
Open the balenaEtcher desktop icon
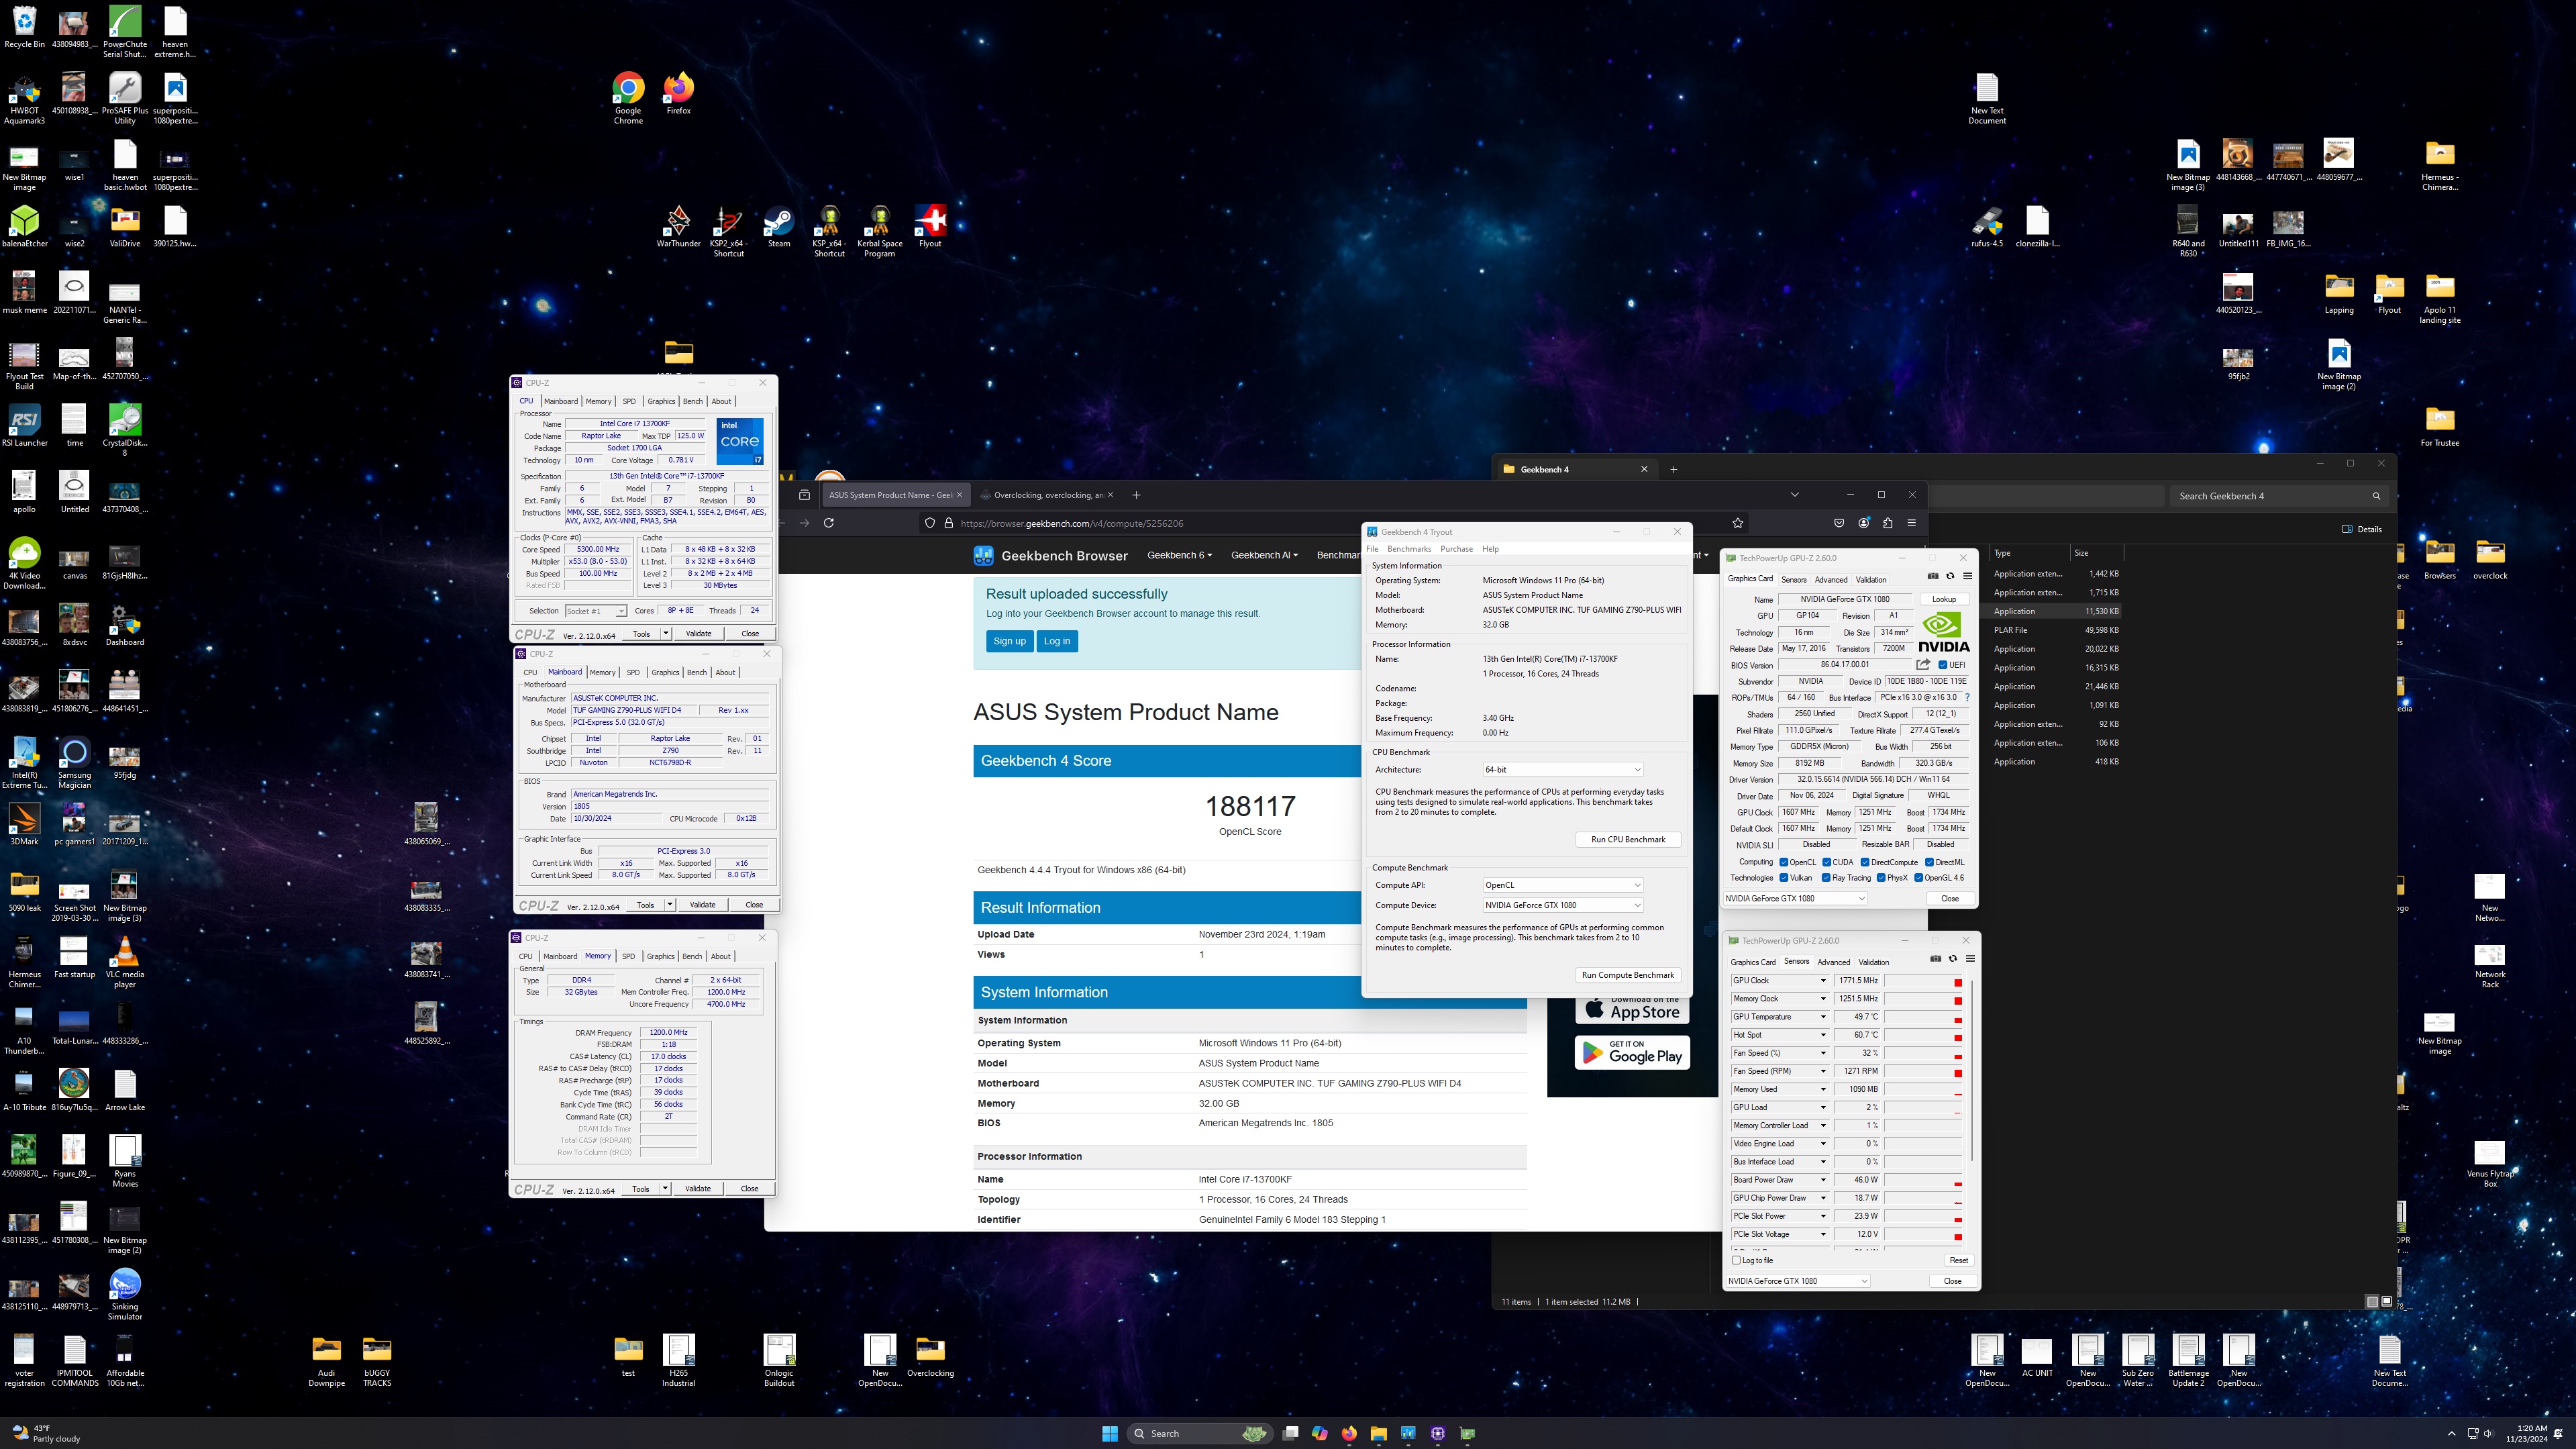tap(24, 226)
